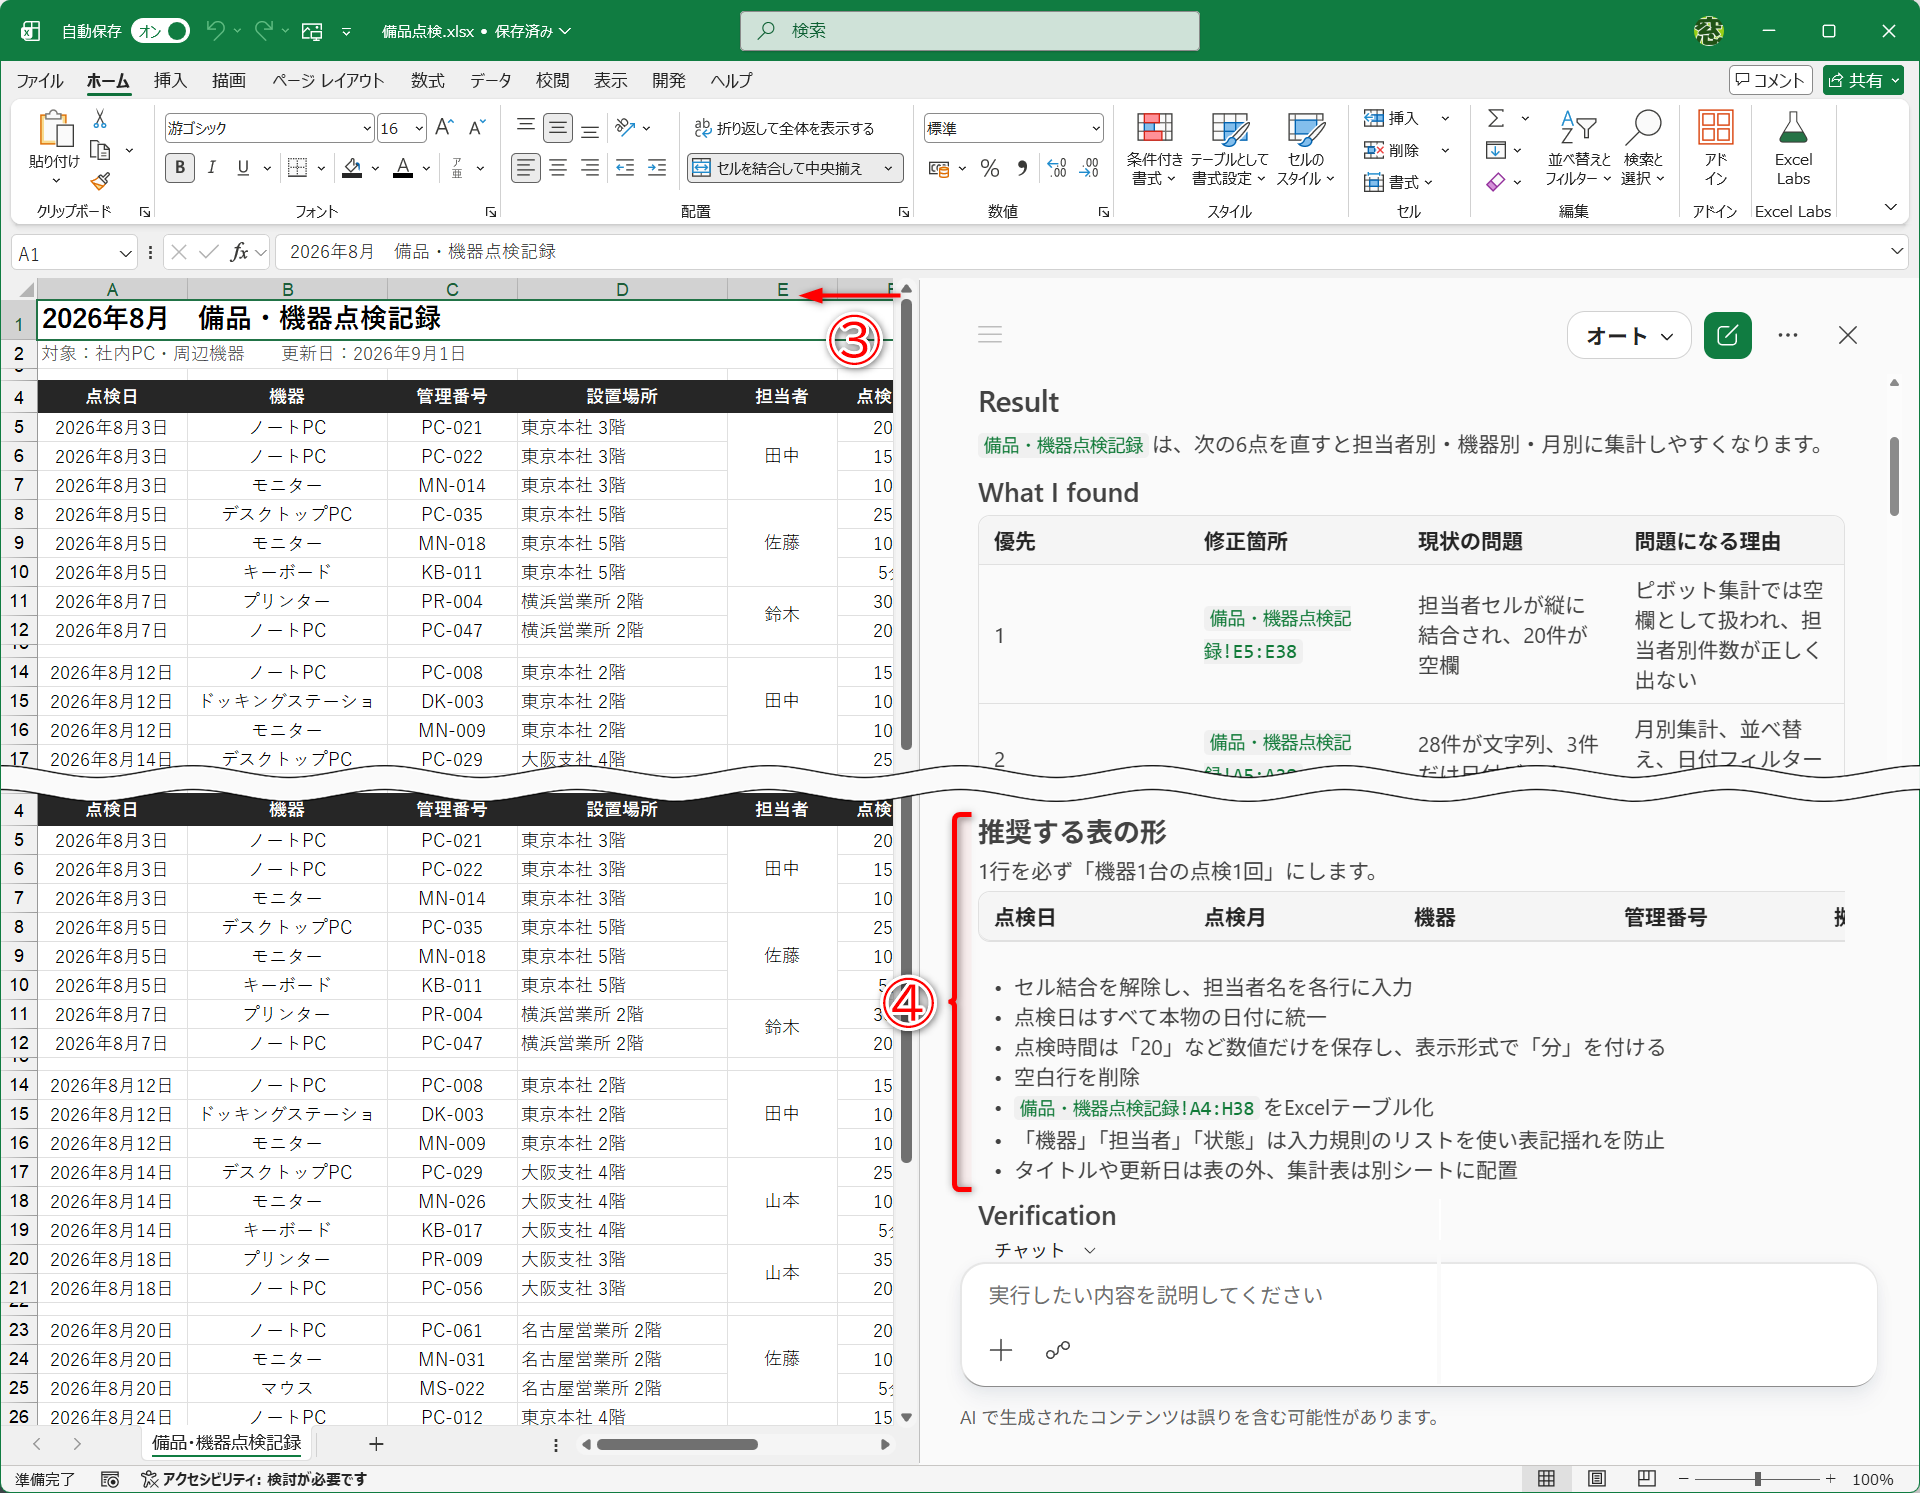
Task: Toggle Italic formatting
Action: (x=211, y=168)
